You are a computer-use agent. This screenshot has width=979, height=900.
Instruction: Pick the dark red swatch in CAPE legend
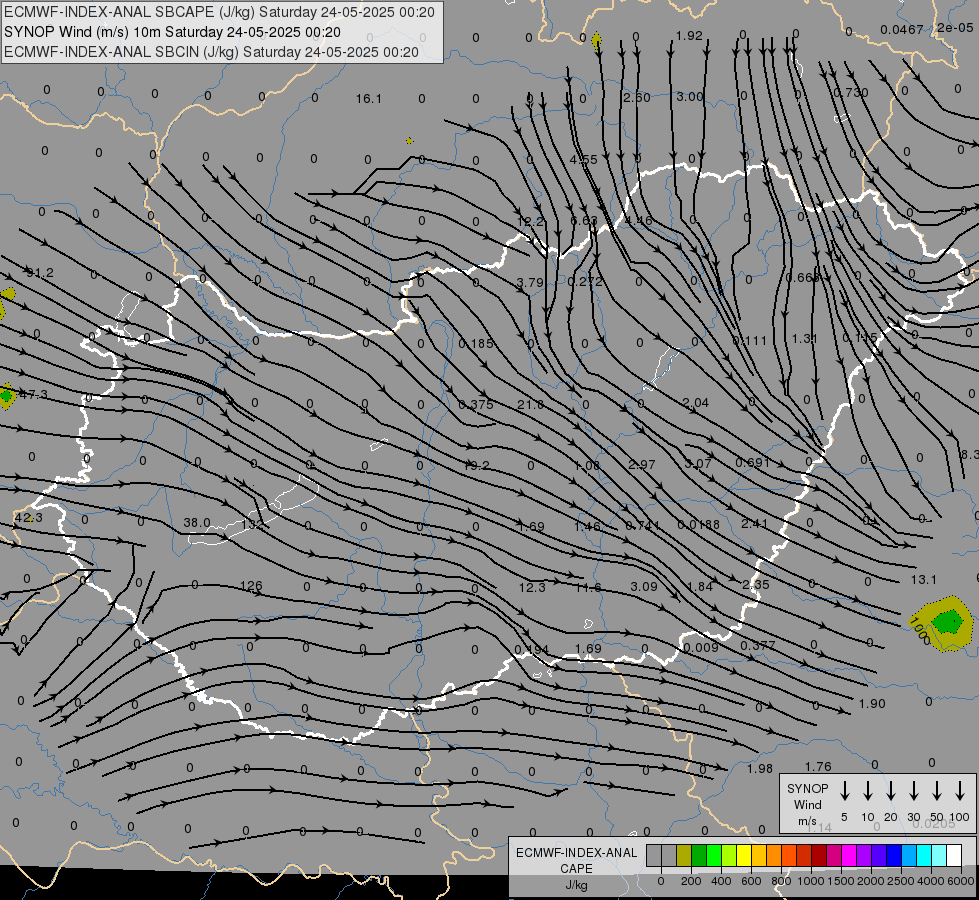coord(819,856)
